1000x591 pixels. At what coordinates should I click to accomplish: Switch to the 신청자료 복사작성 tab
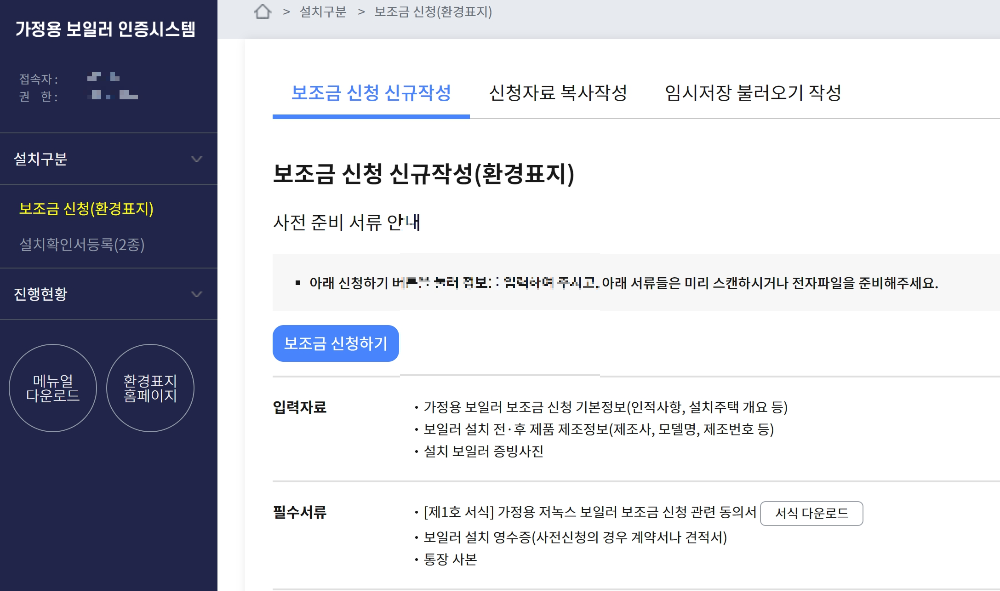point(559,92)
